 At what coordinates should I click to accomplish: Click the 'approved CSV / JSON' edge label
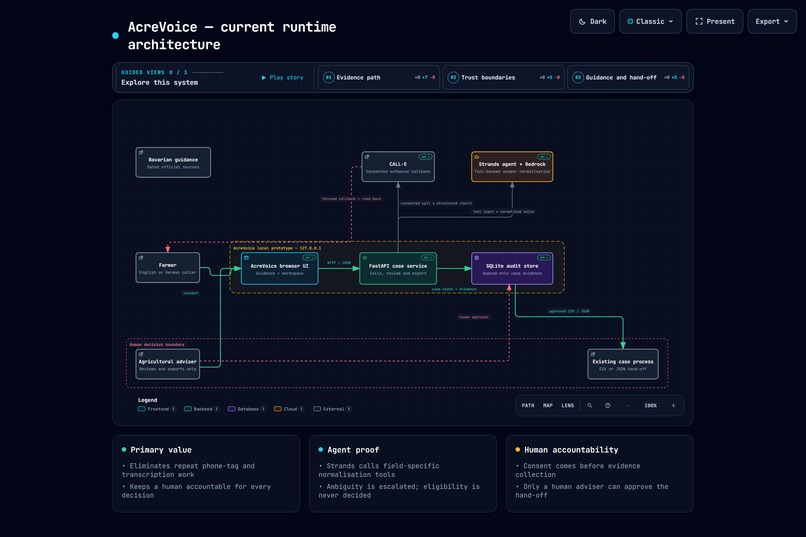[x=569, y=311]
